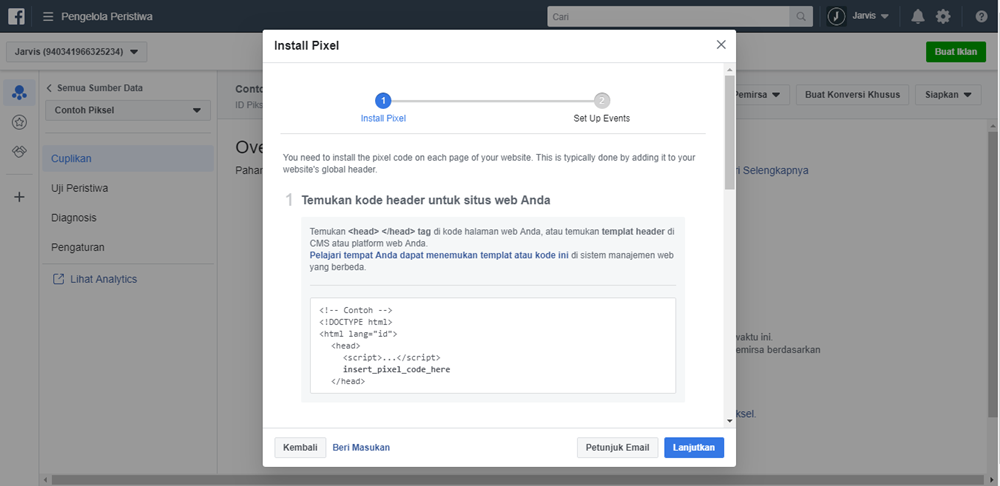Viewport: 1000px width, 486px height.
Task: Click the insert_pixel_code_here text in code sample
Action: [397, 369]
